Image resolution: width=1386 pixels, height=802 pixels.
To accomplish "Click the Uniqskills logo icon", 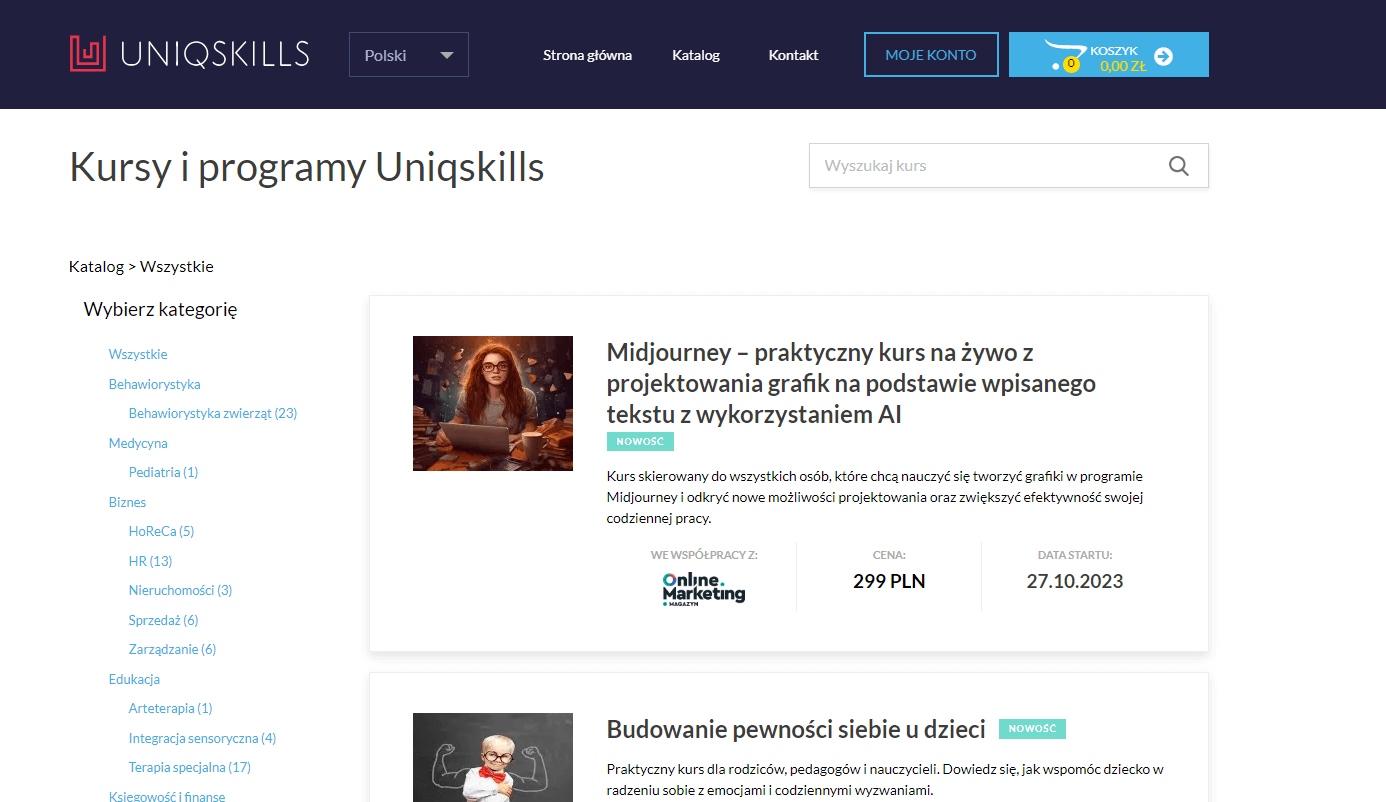I will [88, 54].
